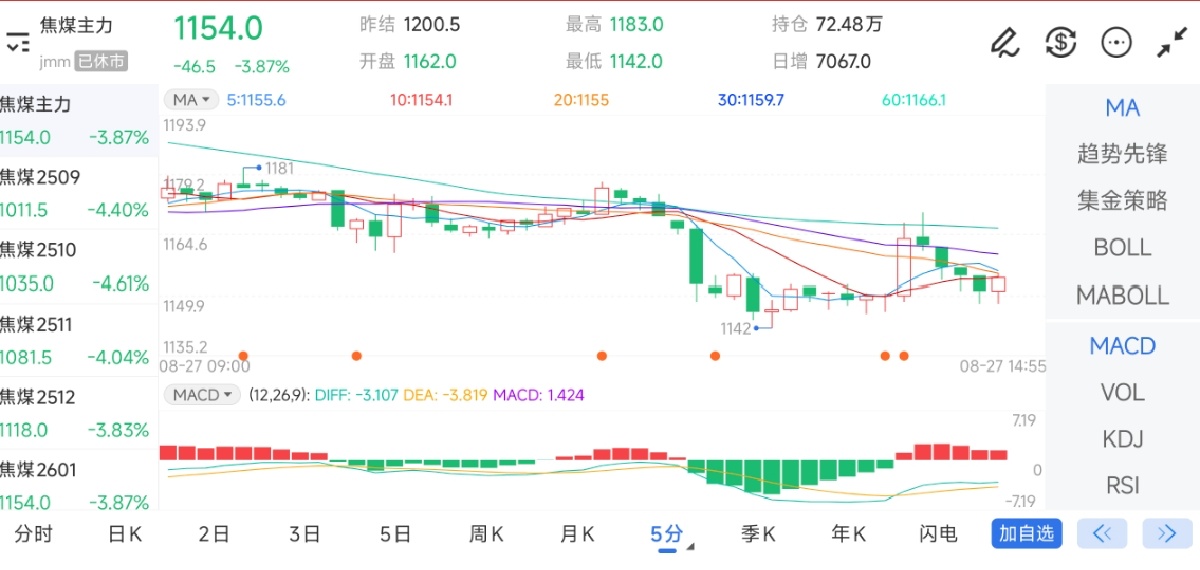The image size is (1200, 570).
Task: Tap the 已休市 market status badge
Action: 101,61
